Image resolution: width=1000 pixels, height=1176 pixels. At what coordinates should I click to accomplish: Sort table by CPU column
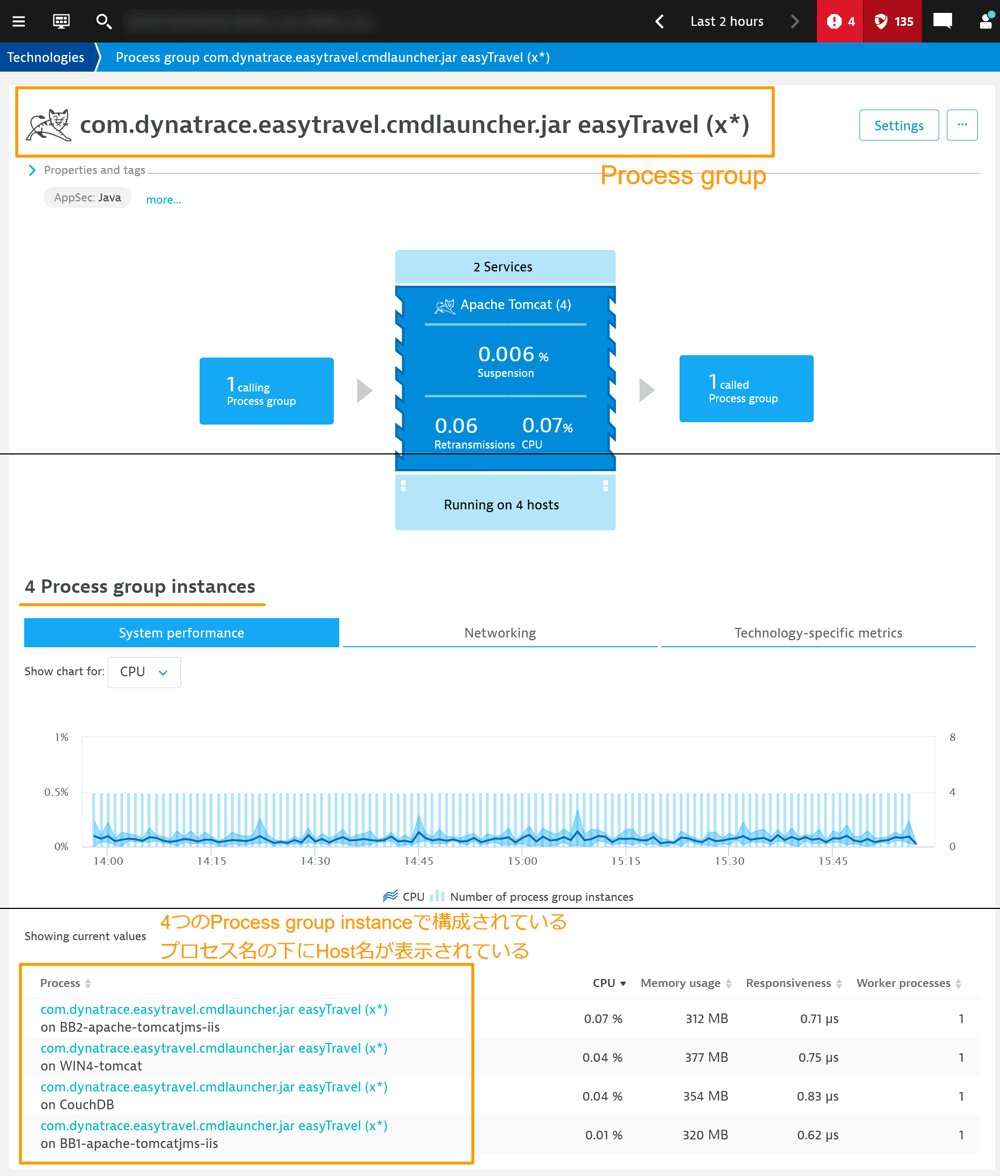coord(609,983)
